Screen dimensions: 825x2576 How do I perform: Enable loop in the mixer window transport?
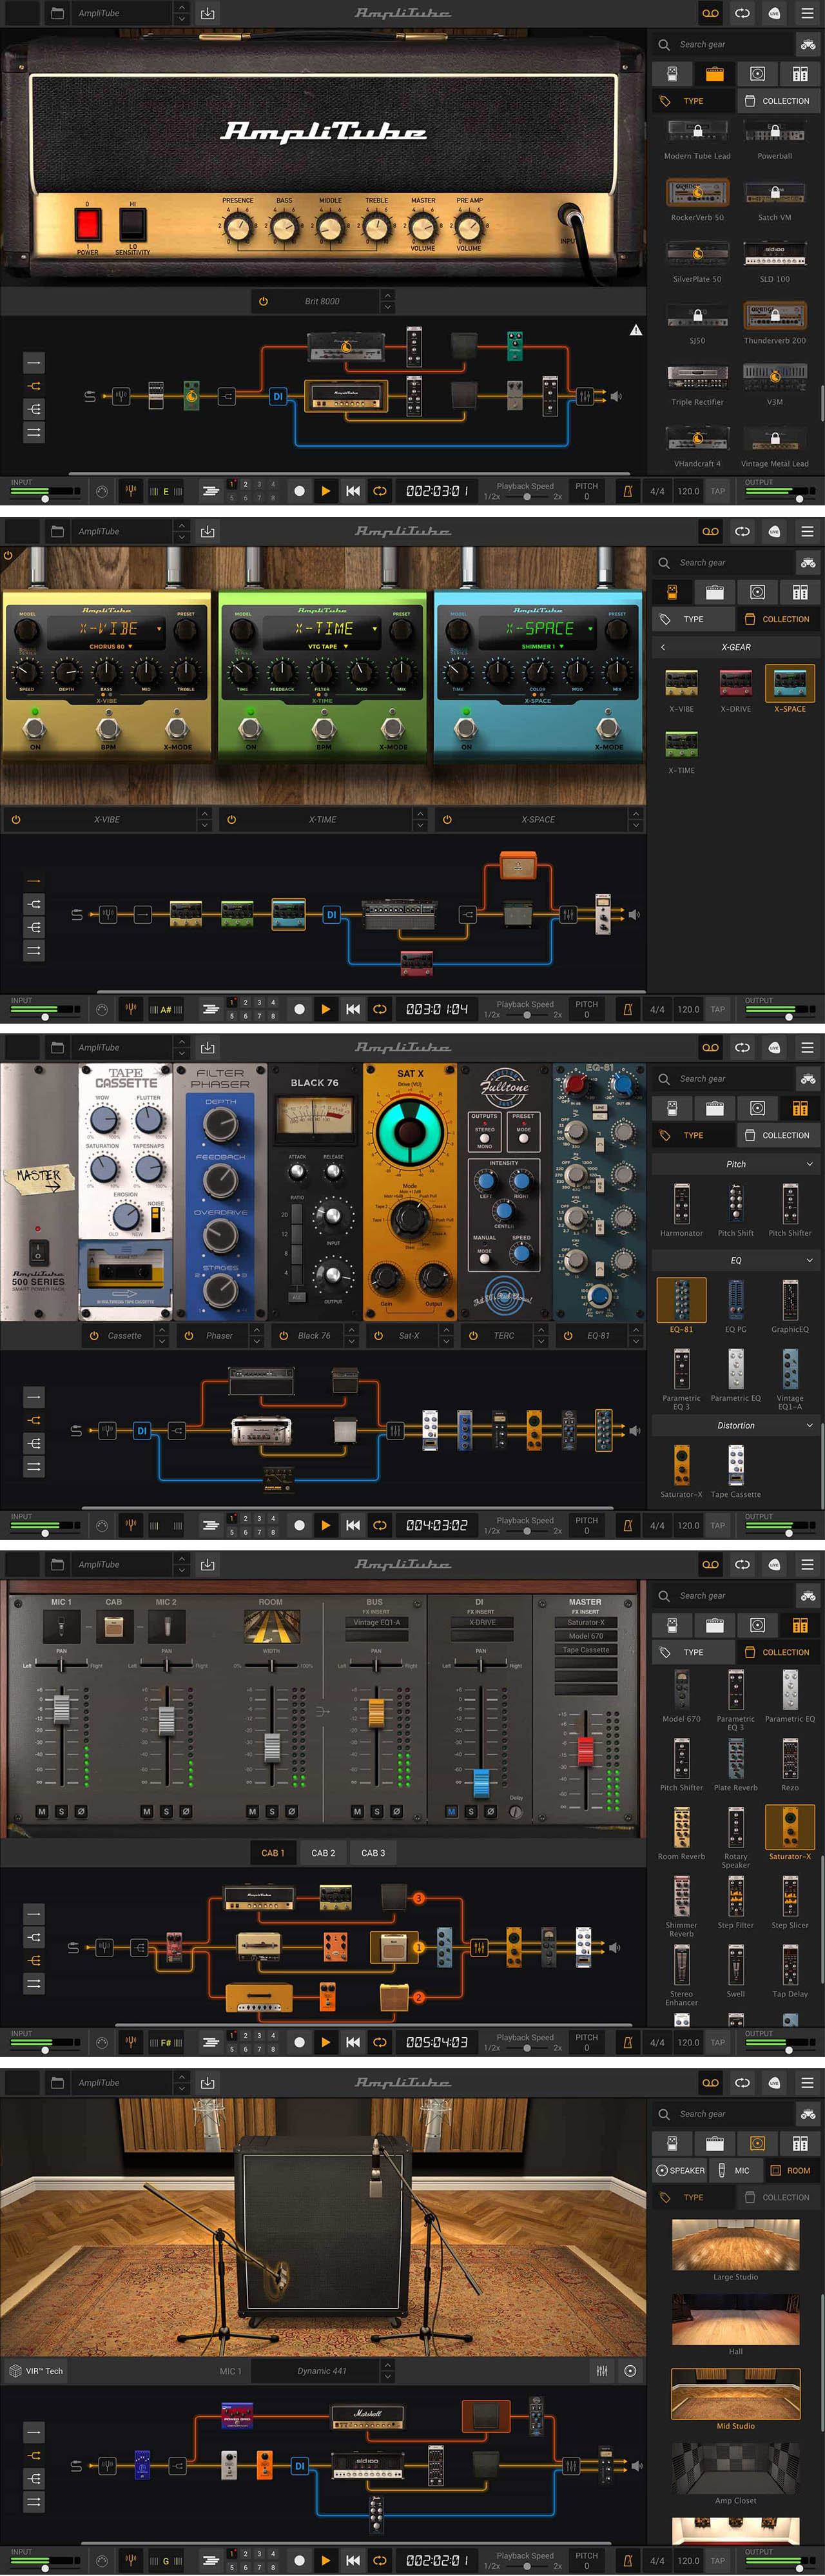(x=380, y=2042)
